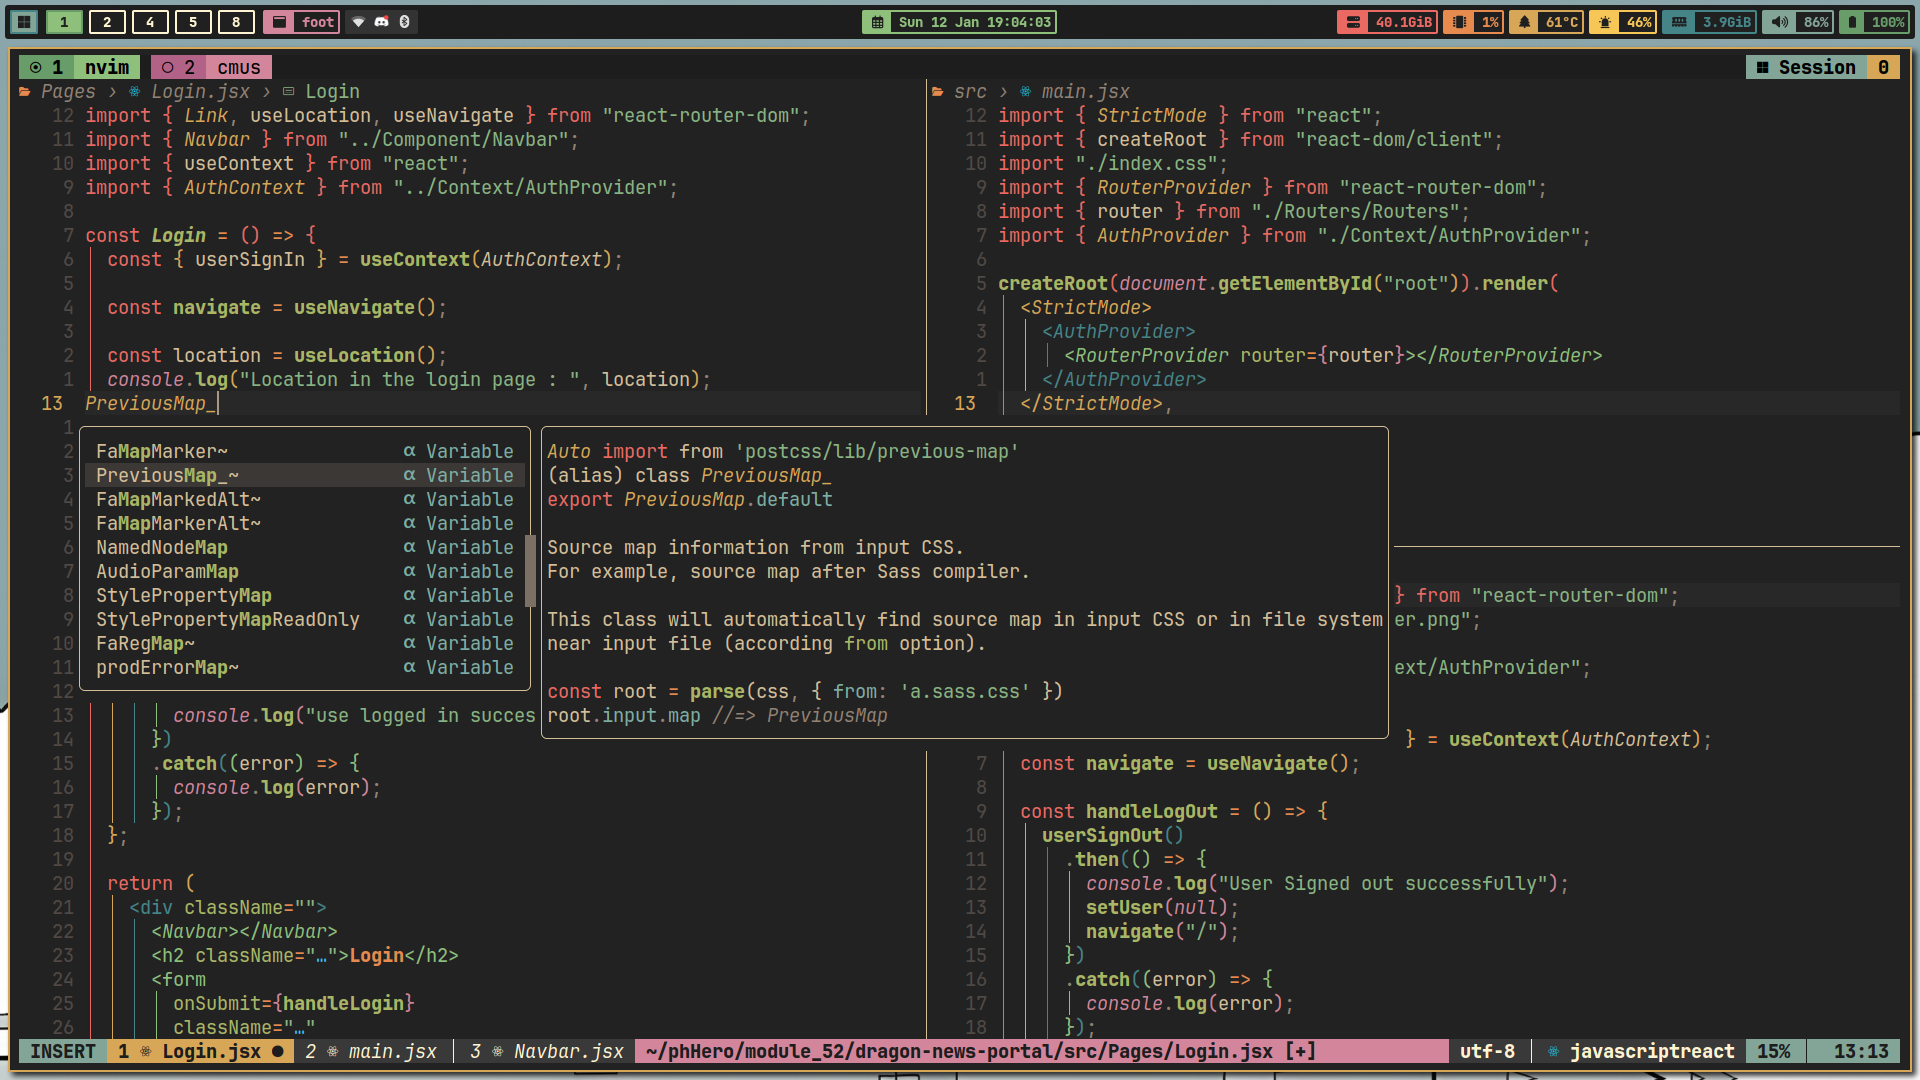The image size is (1920, 1080).
Task: Select StylePropertyMap completion item
Action: (305, 596)
